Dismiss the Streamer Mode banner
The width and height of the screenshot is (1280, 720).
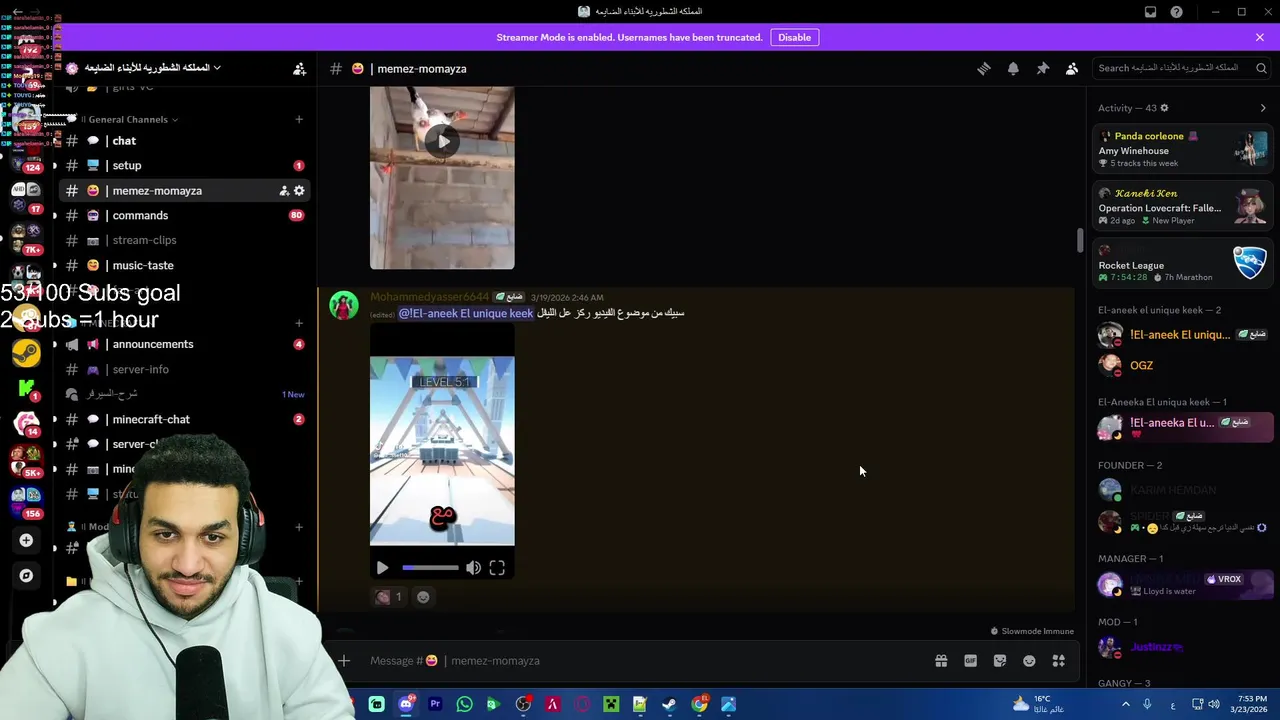1260,37
